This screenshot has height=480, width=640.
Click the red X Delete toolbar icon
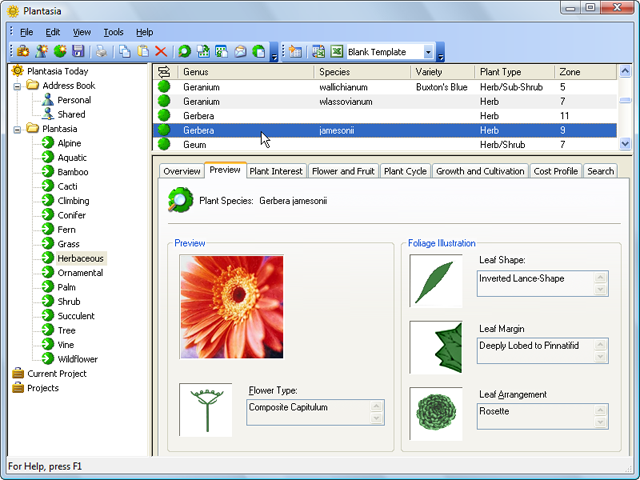[160, 51]
